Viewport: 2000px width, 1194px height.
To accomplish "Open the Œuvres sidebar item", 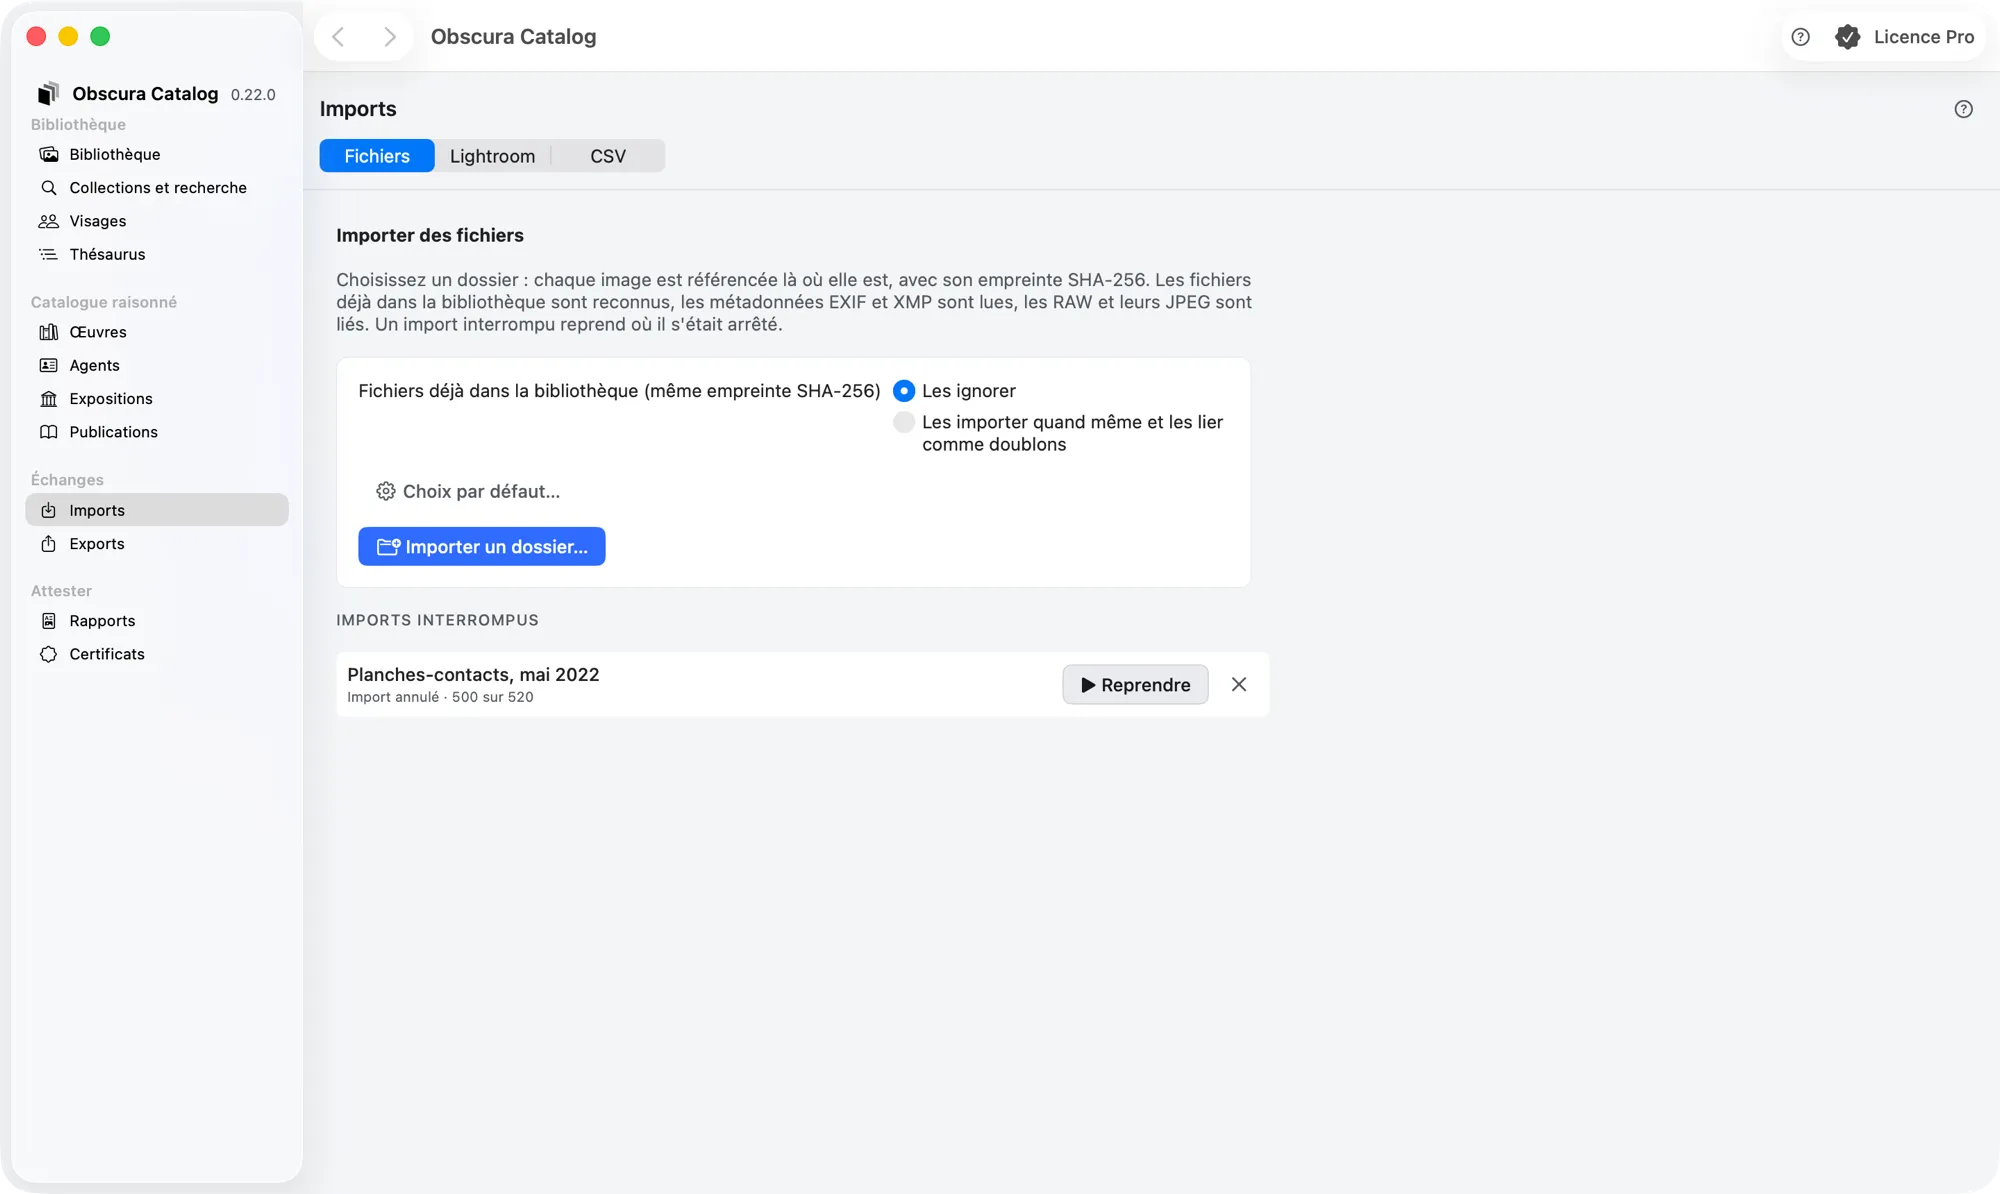I will [x=157, y=332].
